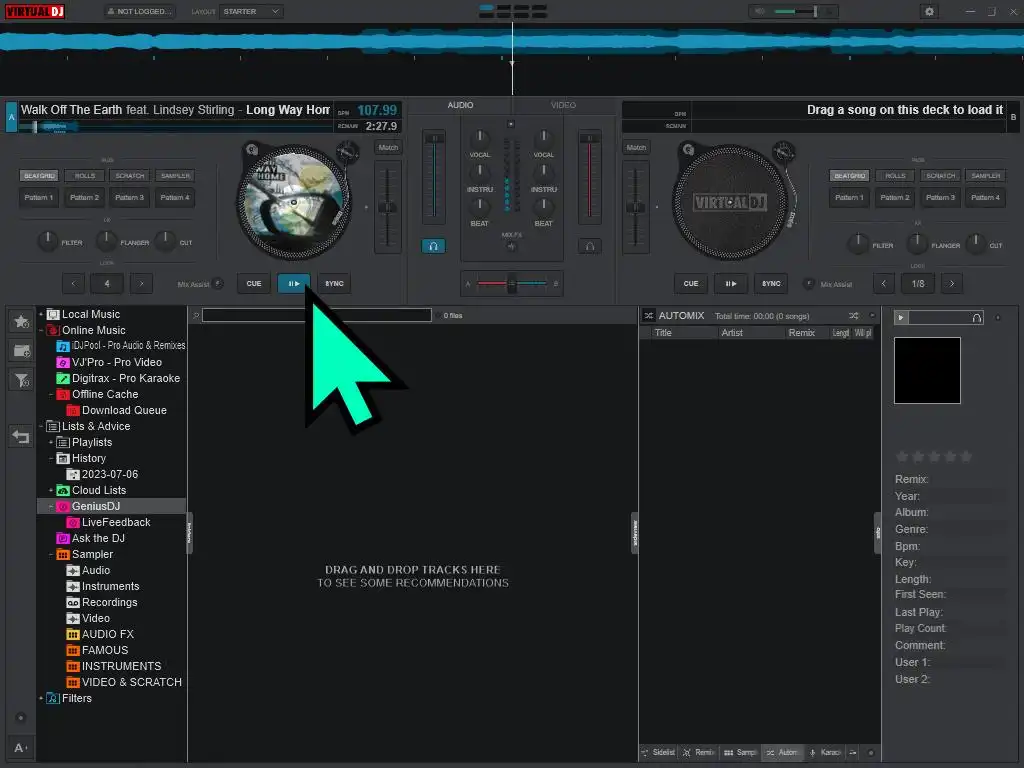Open the Sampler bottom tab
The image size is (1024, 768).
741,752
